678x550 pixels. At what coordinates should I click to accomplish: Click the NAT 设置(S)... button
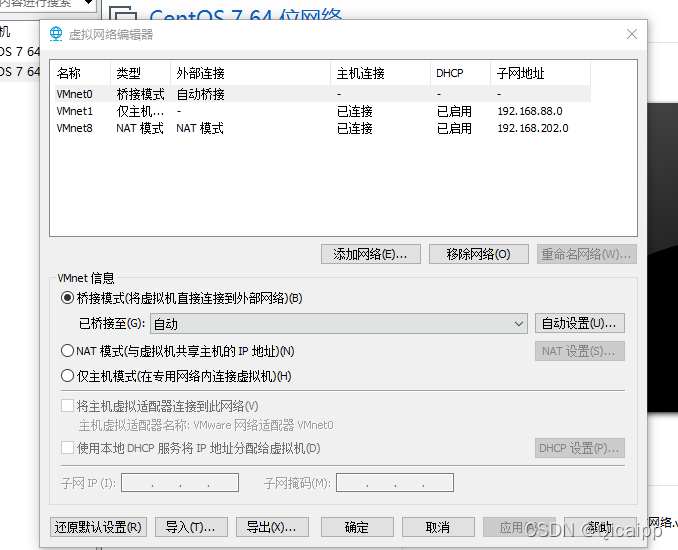click(x=579, y=351)
